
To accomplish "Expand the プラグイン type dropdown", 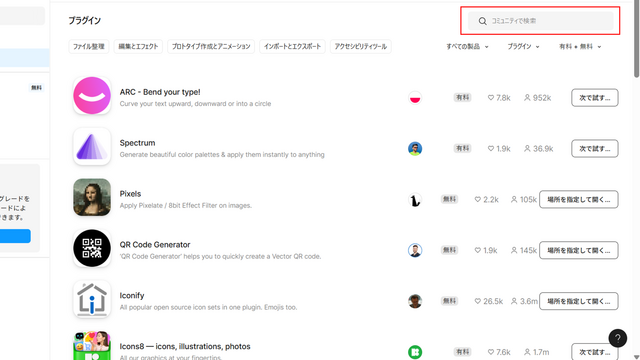I will (523, 47).
